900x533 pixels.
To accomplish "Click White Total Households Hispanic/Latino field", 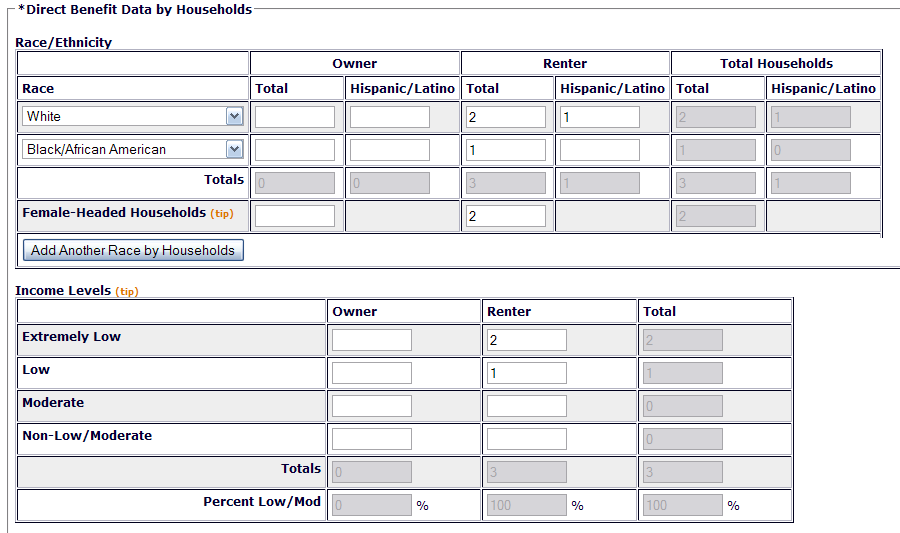I will tap(811, 117).
